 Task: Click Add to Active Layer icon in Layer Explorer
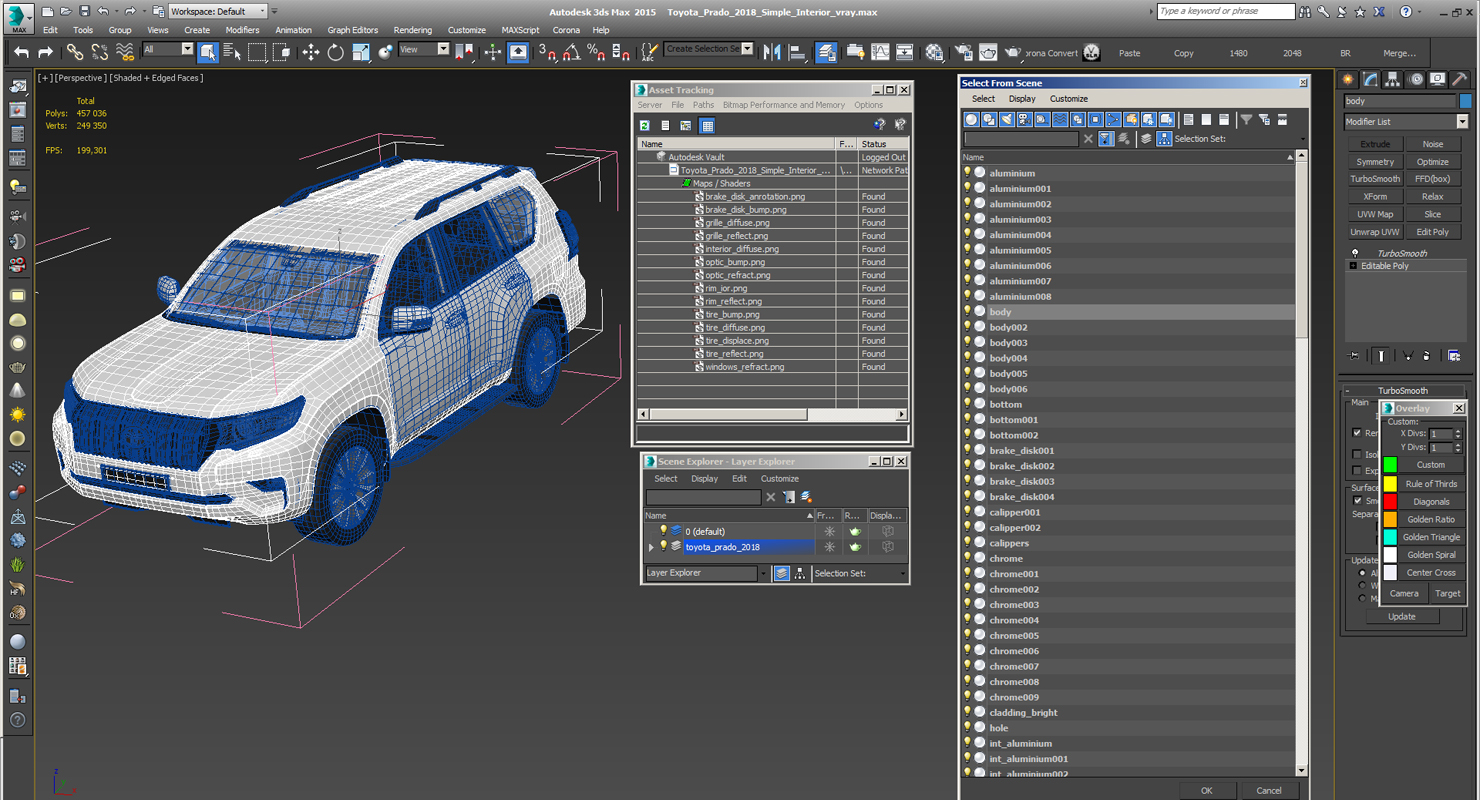(807, 497)
